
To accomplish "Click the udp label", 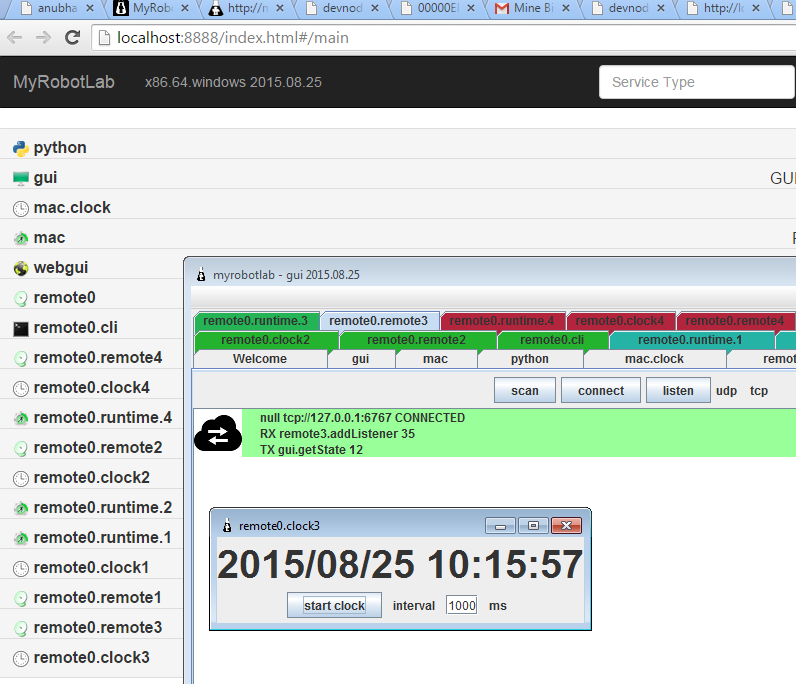I will click(x=726, y=391).
